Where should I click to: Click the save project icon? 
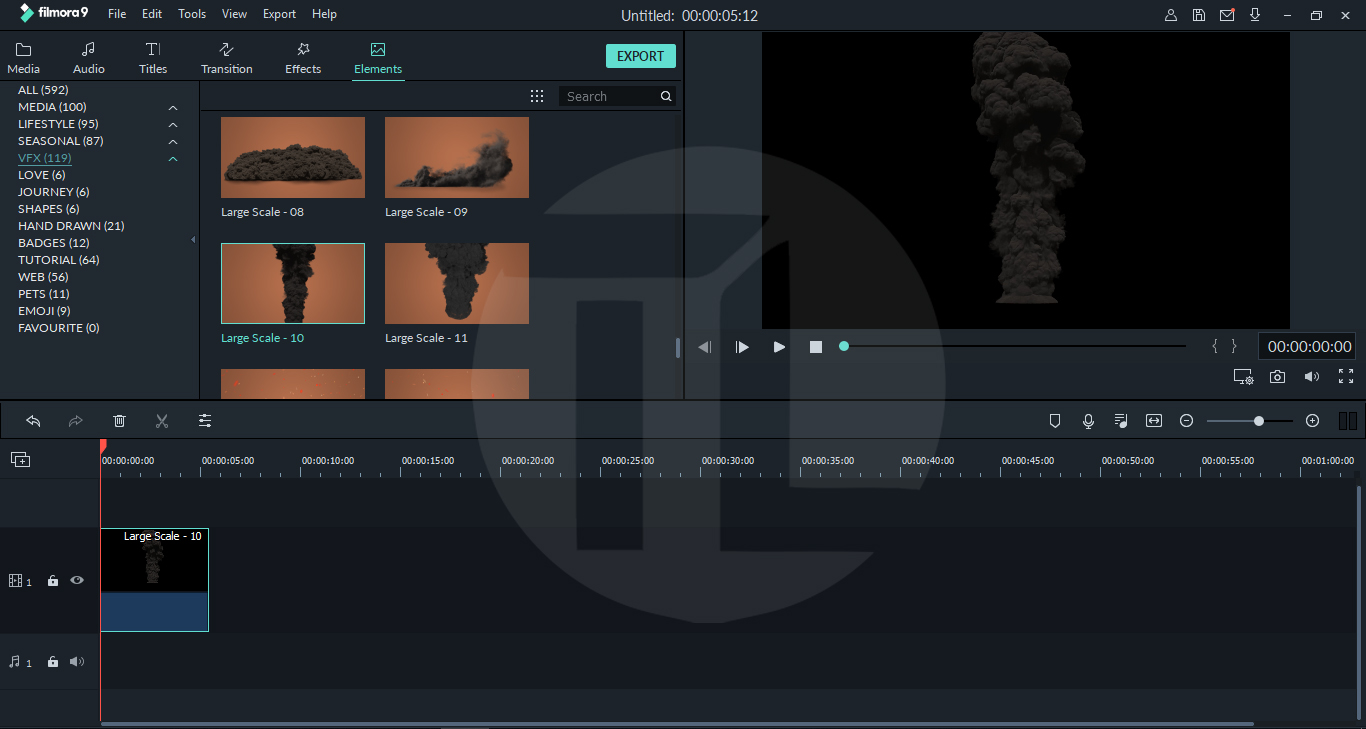tap(1199, 15)
